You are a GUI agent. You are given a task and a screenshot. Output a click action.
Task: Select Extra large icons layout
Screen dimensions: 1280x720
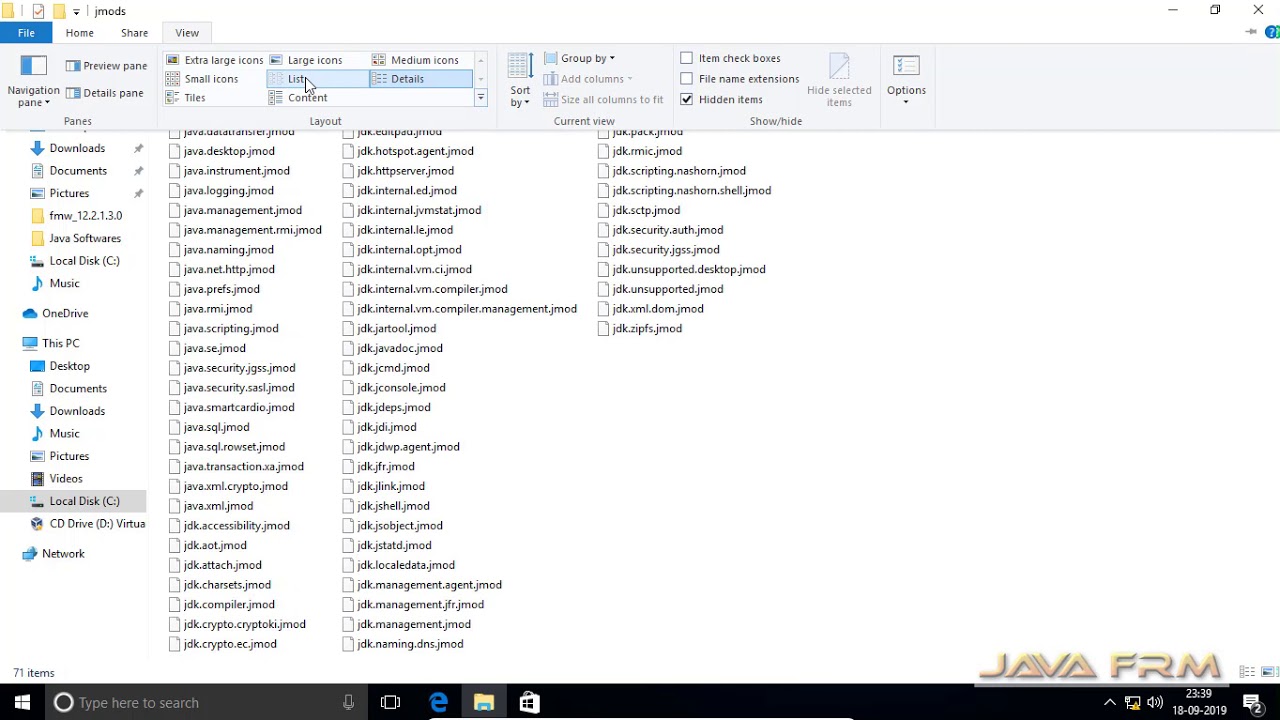(x=214, y=60)
